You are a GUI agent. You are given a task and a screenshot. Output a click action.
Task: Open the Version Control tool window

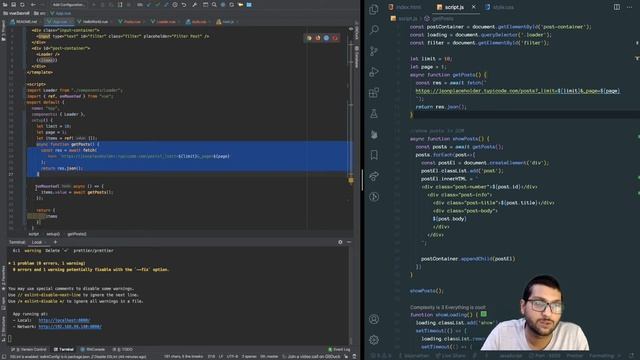click(x=29, y=349)
